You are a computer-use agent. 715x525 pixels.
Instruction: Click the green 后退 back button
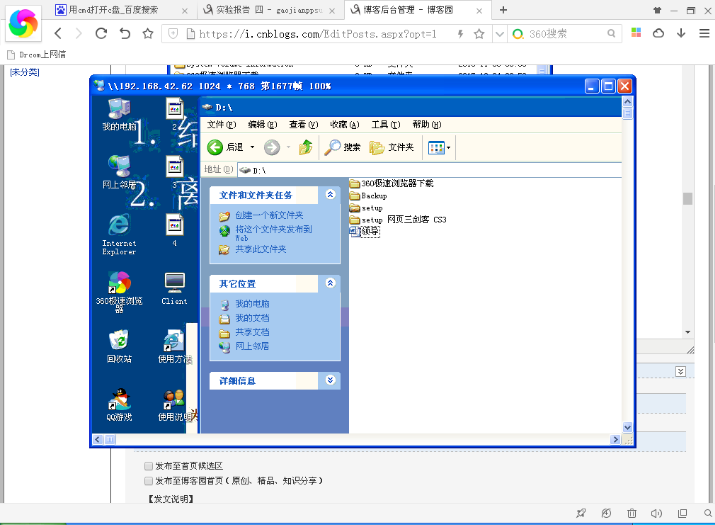coord(225,147)
